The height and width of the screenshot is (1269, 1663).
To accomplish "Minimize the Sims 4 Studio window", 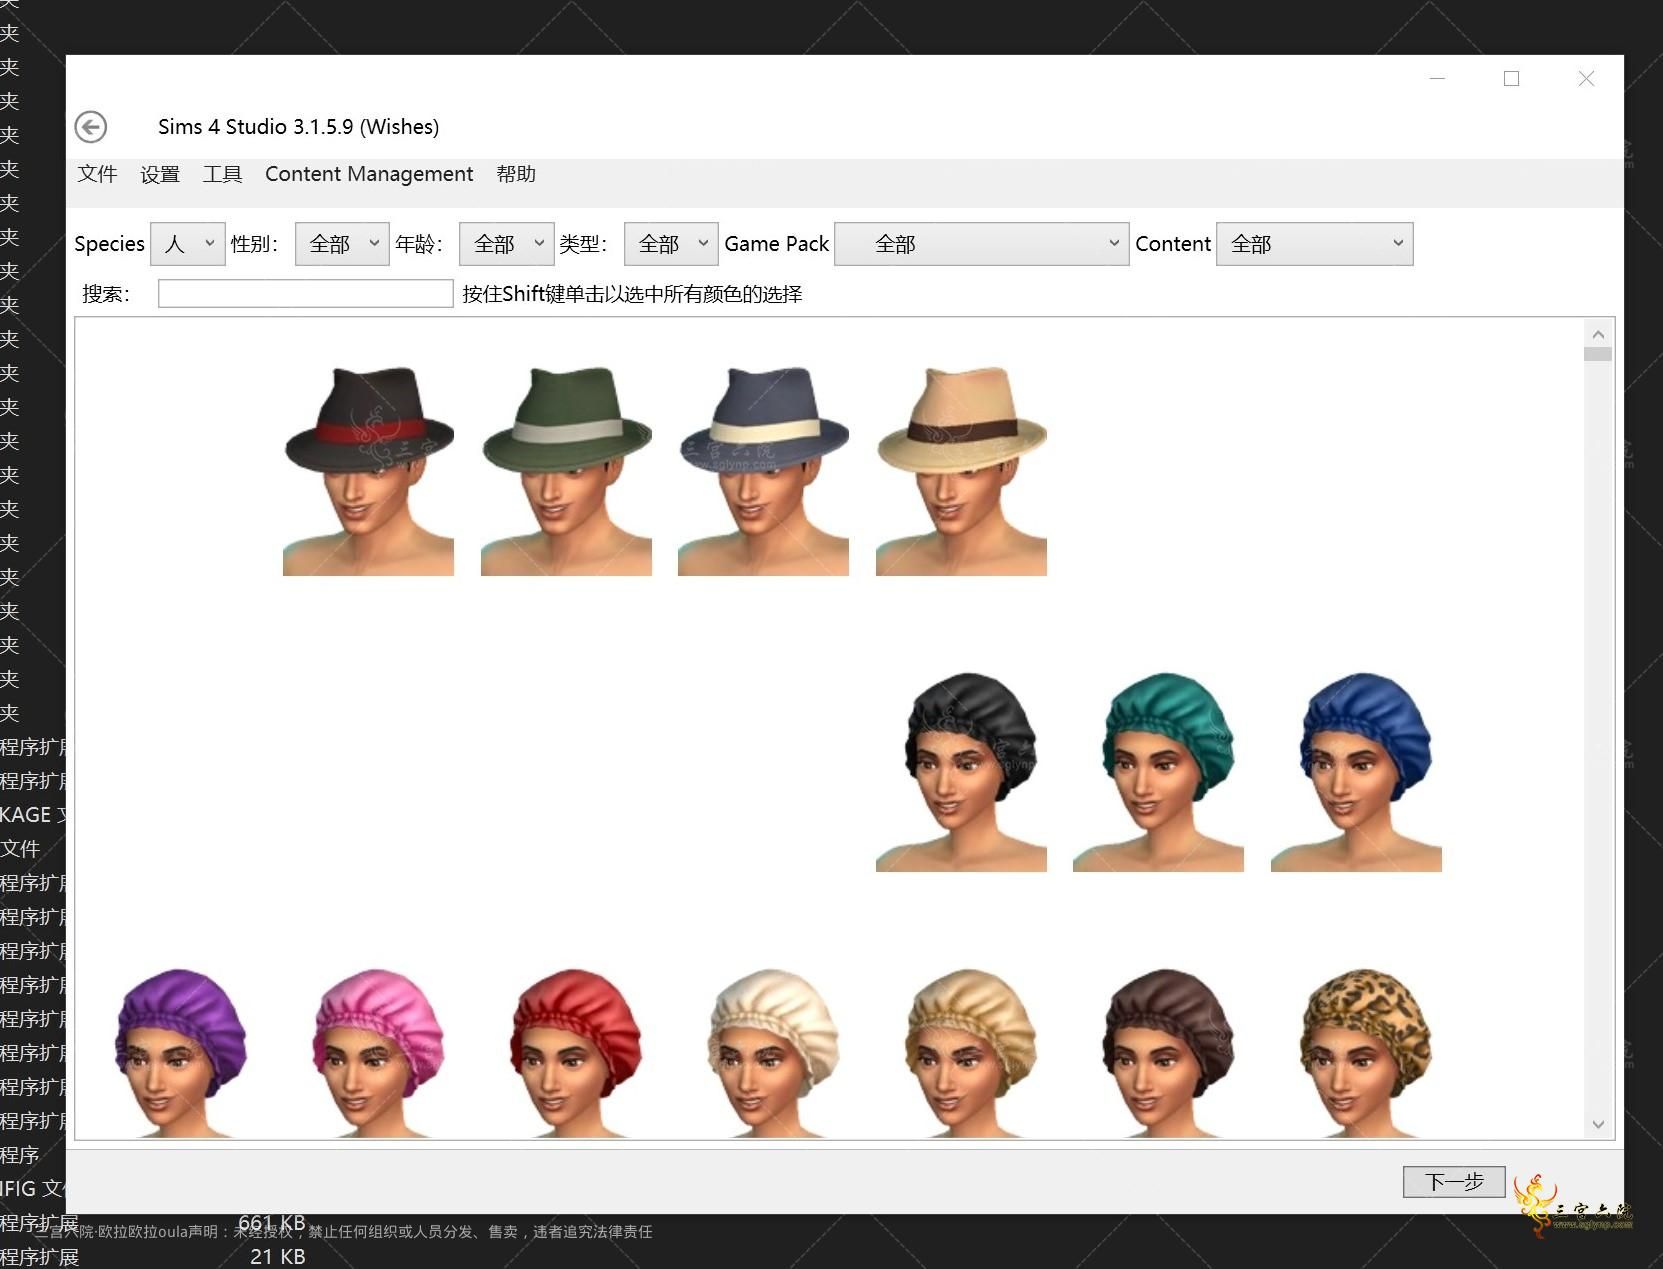I will 1438,78.
